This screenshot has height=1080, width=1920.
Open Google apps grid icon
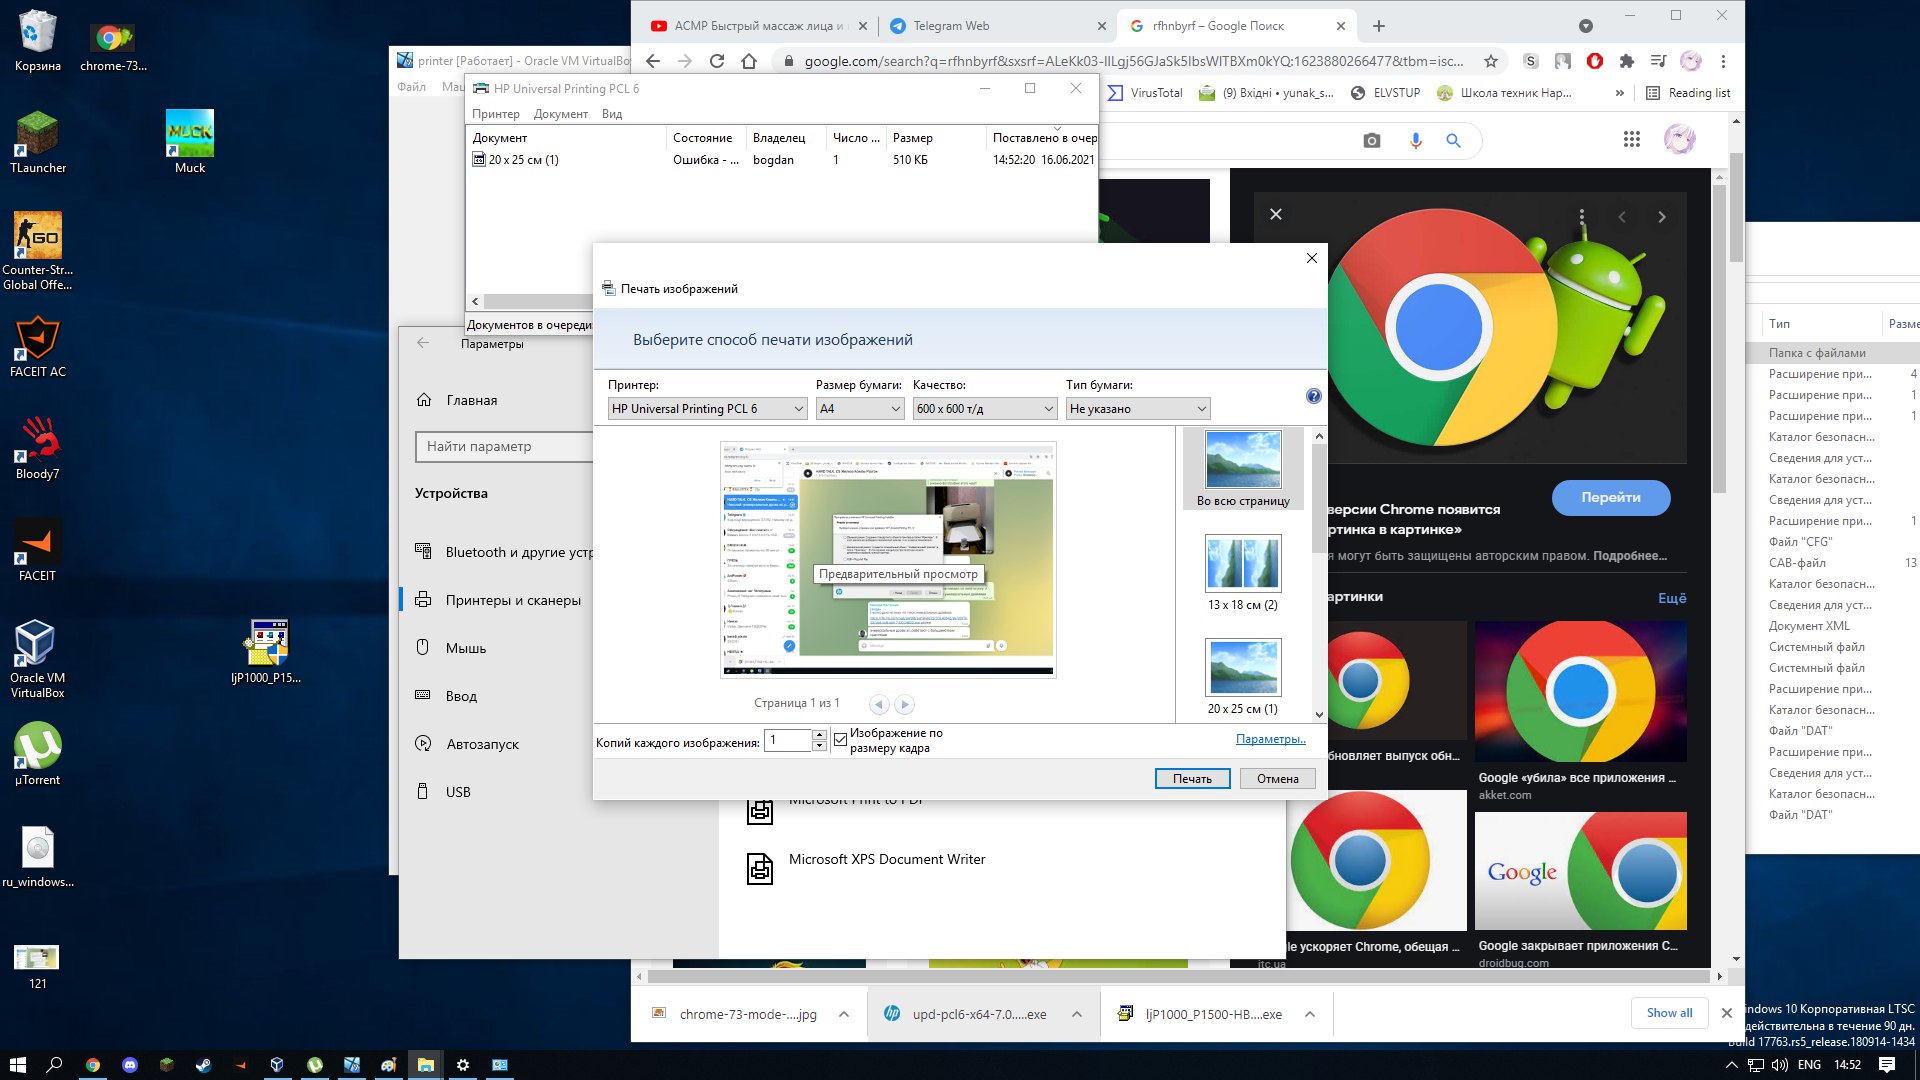click(1631, 140)
